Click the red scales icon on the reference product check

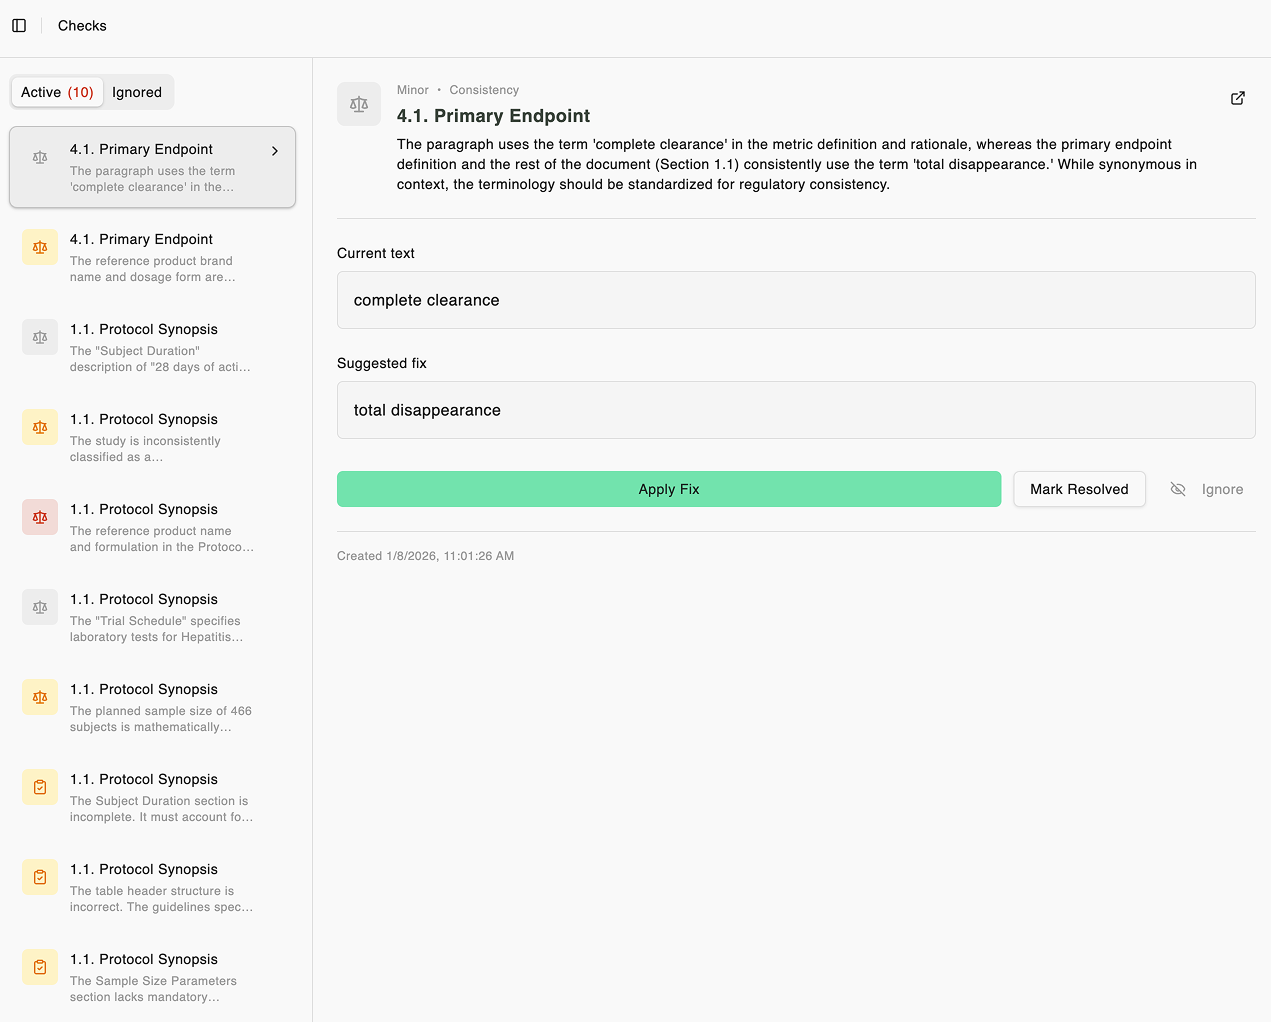click(x=39, y=517)
